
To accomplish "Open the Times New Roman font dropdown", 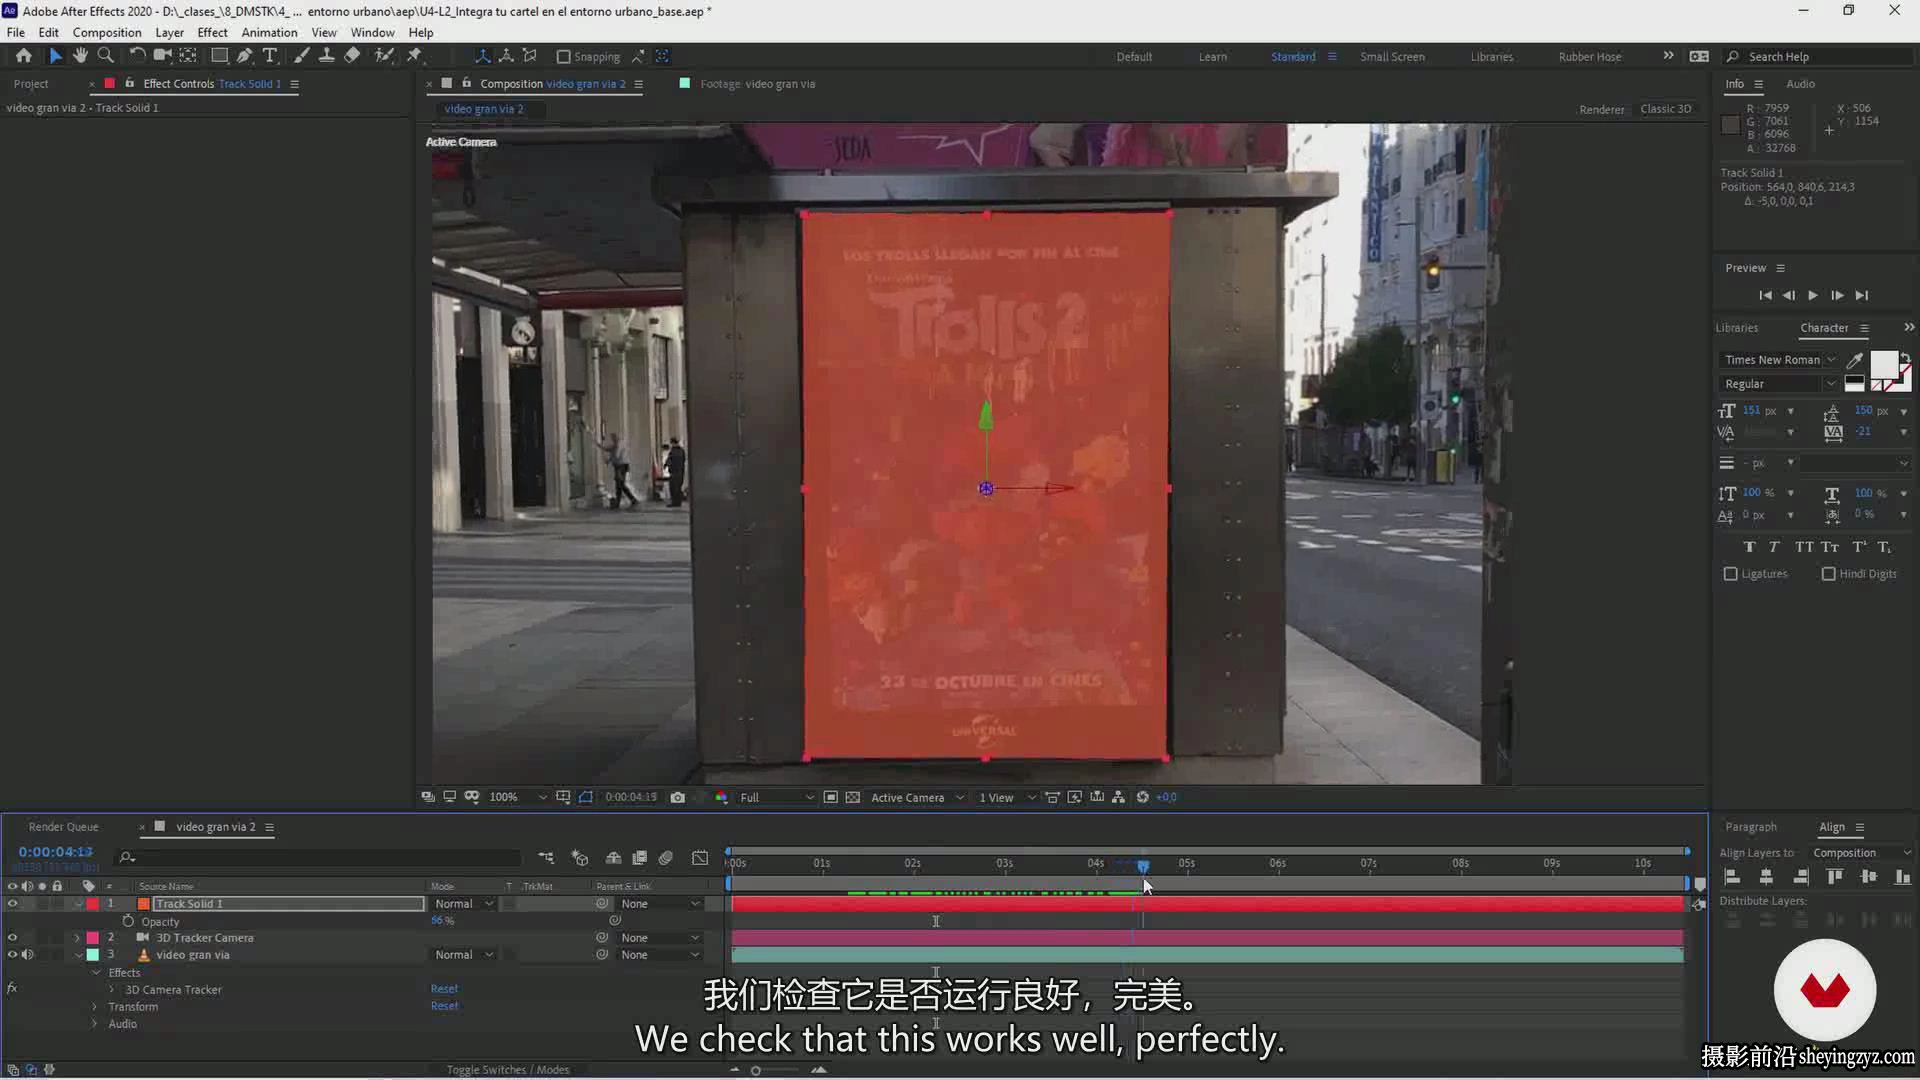I will point(1779,360).
